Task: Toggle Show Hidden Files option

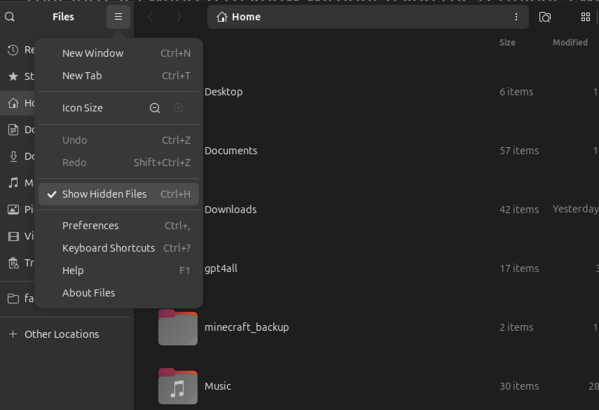Action: click(x=119, y=194)
